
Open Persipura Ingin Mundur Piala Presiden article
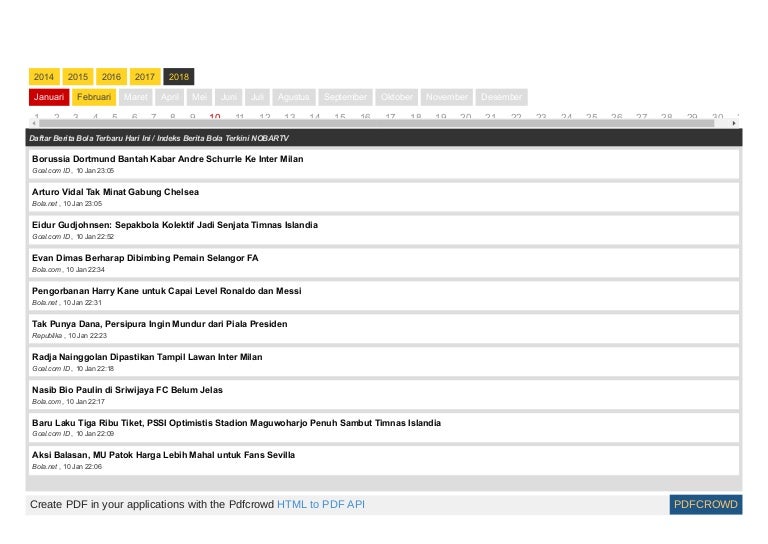click(160, 324)
